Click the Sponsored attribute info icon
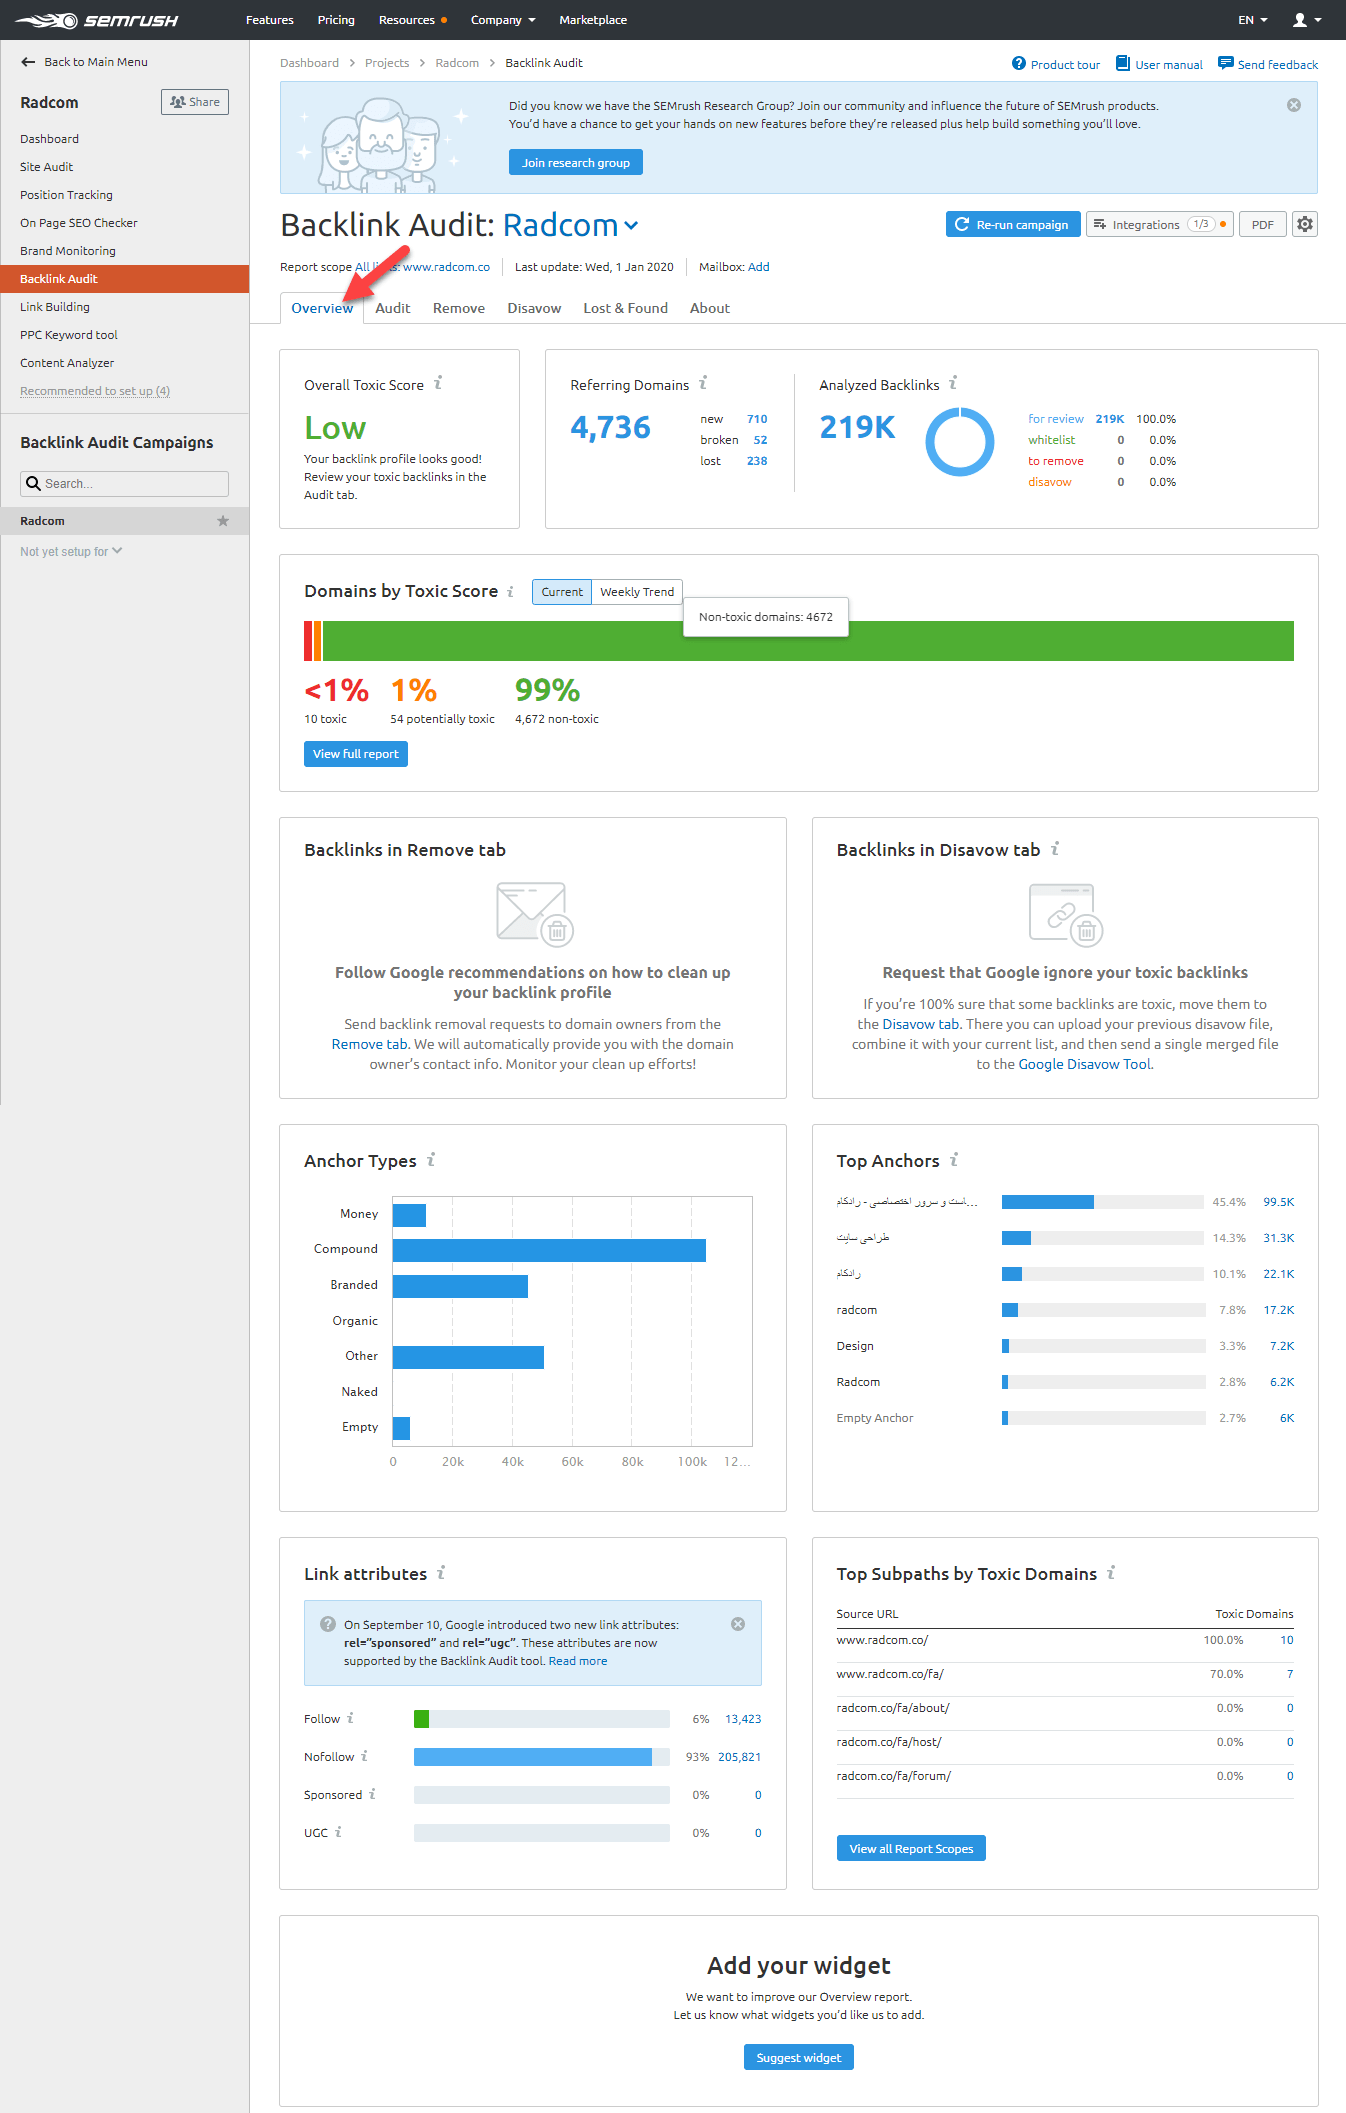Viewport: 1346px width, 2113px height. [x=372, y=1794]
